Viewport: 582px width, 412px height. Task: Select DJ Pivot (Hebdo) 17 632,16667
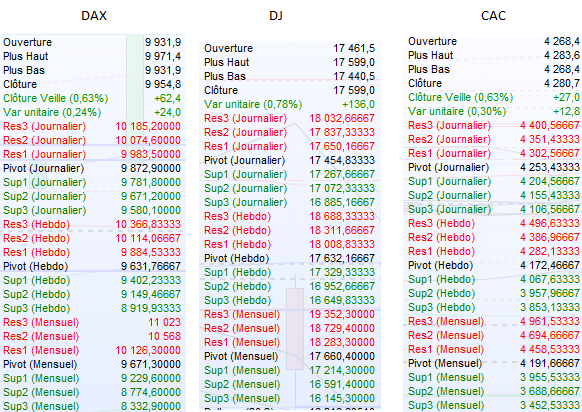coord(290,258)
